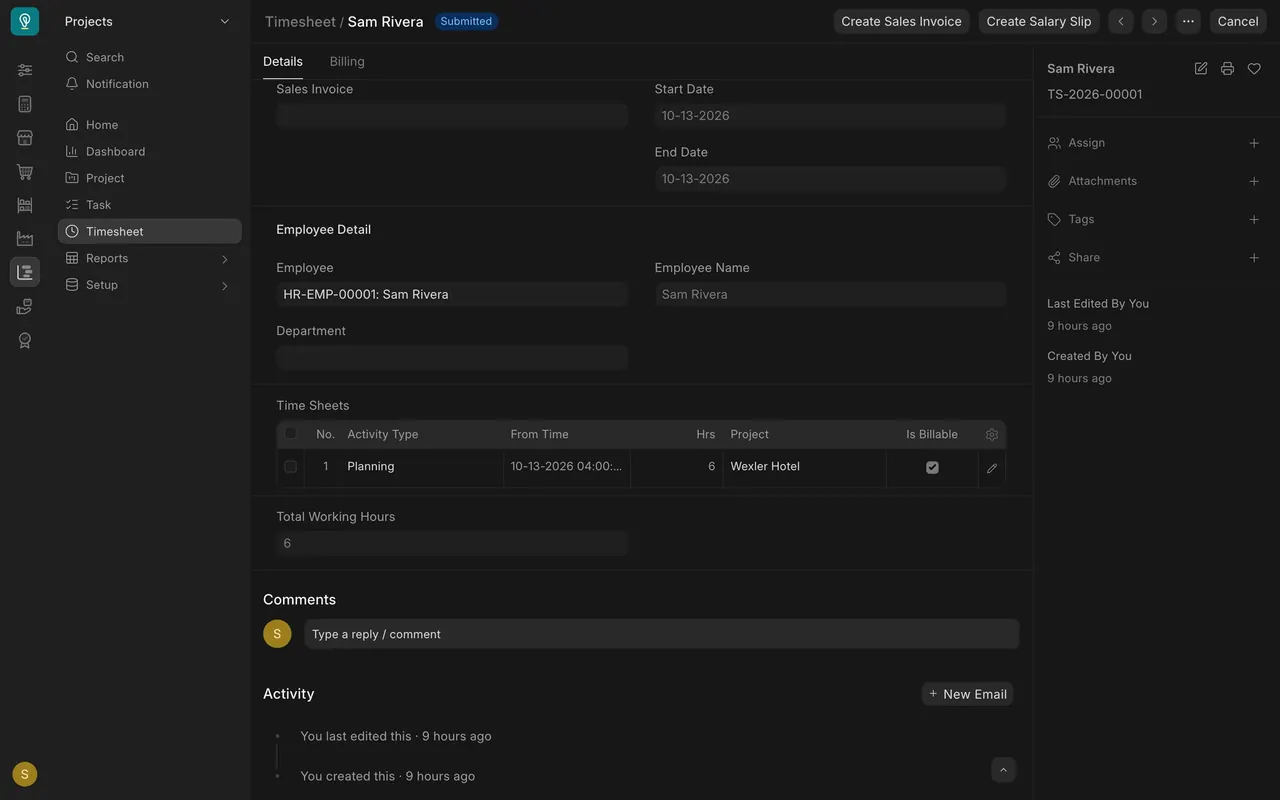
Task: Open the Time Sheets table settings gear
Action: point(992,434)
